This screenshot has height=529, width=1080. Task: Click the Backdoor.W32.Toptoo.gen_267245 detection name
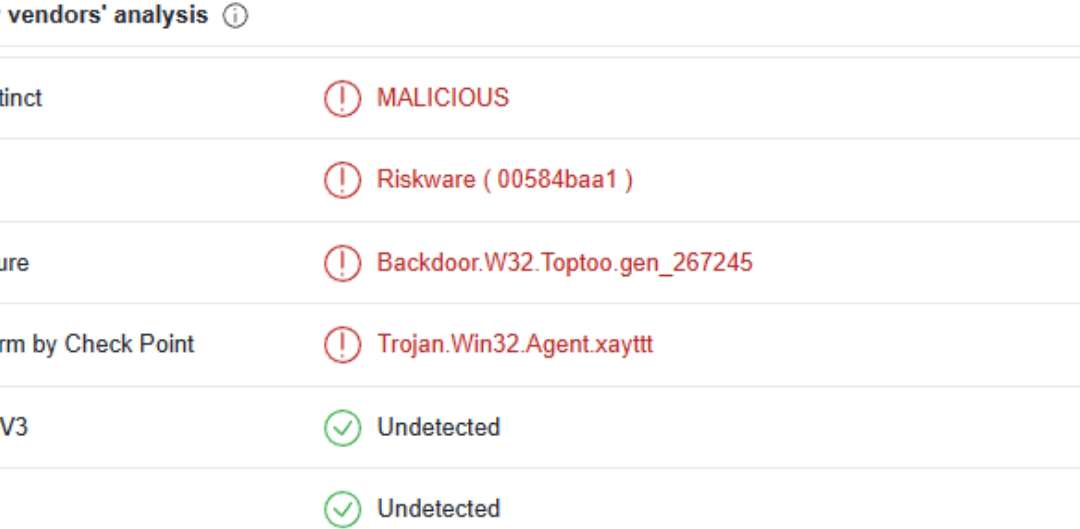[564, 263]
